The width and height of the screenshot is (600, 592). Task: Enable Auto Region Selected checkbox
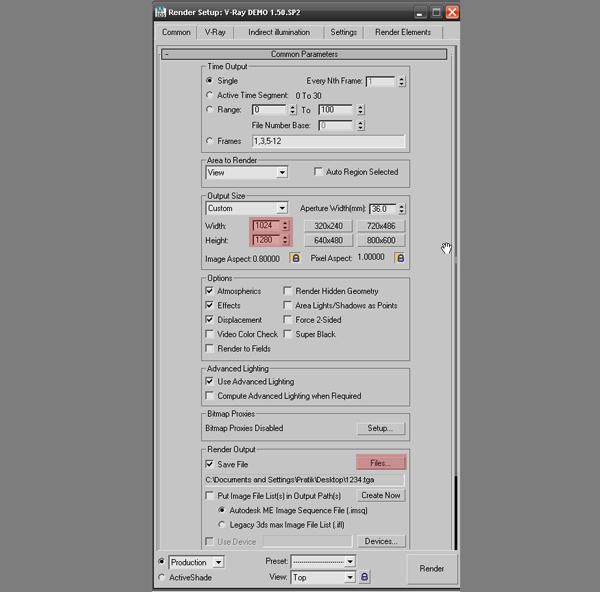coord(318,171)
